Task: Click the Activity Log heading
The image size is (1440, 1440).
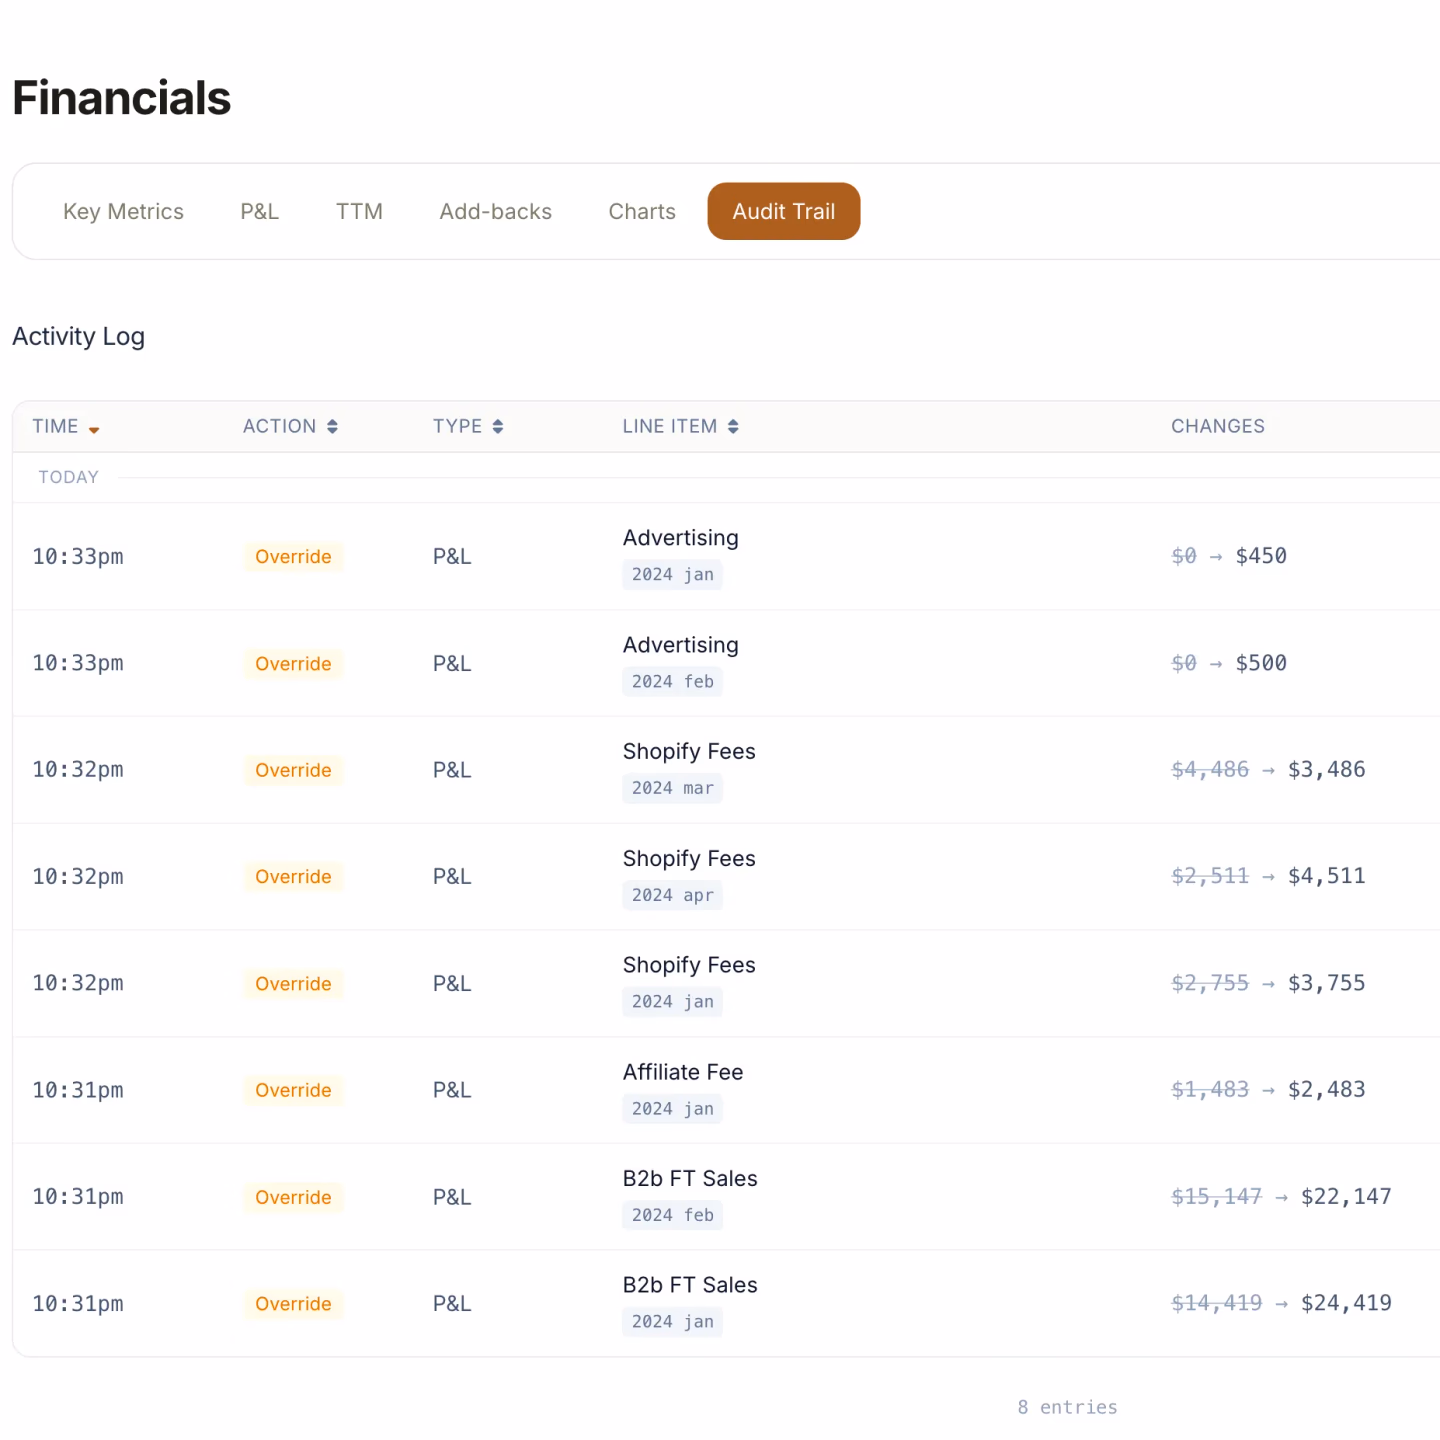Action: [x=78, y=336]
